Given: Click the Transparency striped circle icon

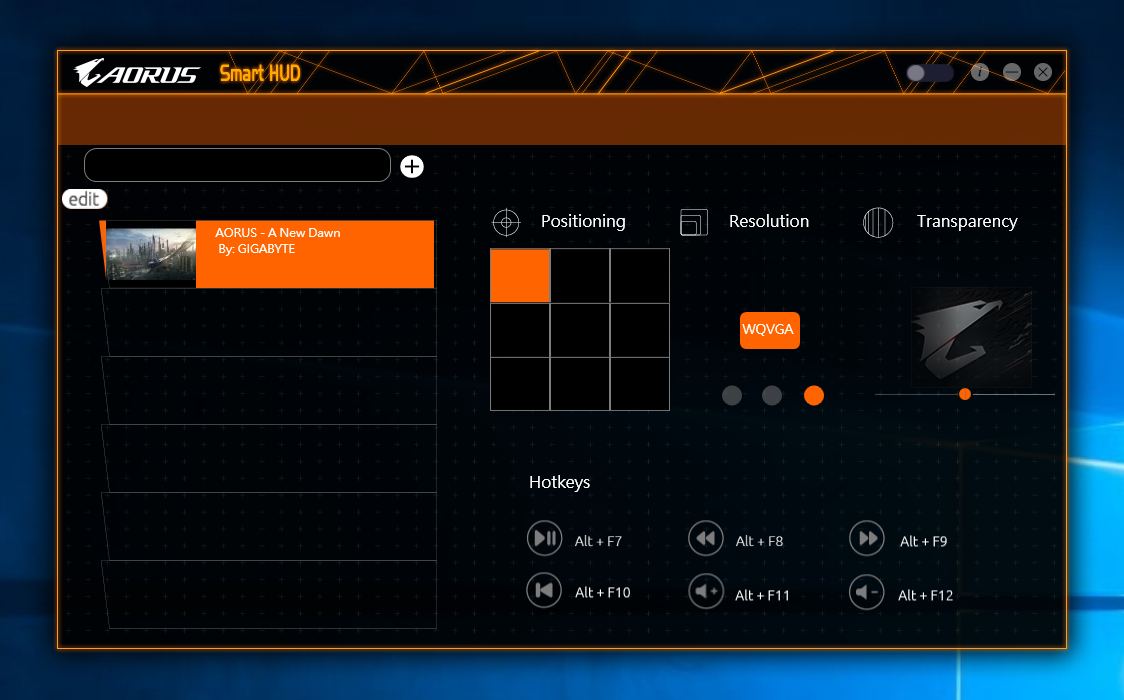Looking at the screenshot, I should pyautogui.click(x=878, y=222).
